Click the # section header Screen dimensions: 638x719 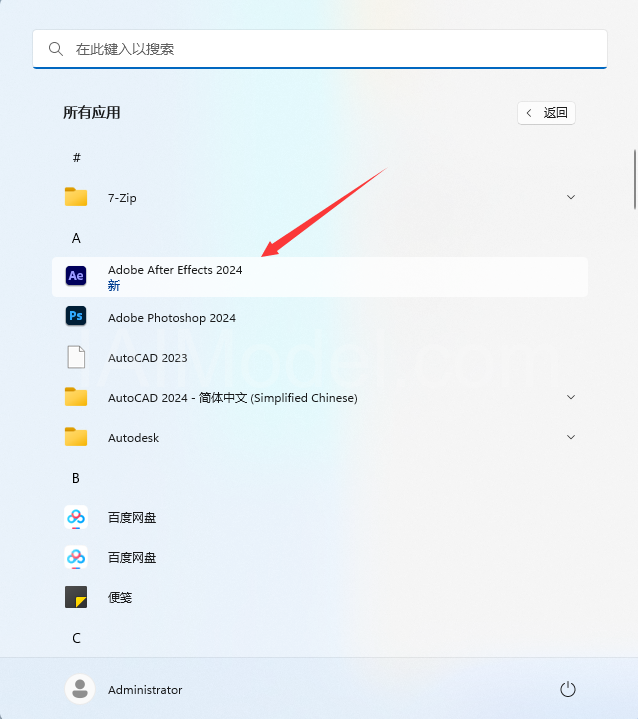point(77,158)
